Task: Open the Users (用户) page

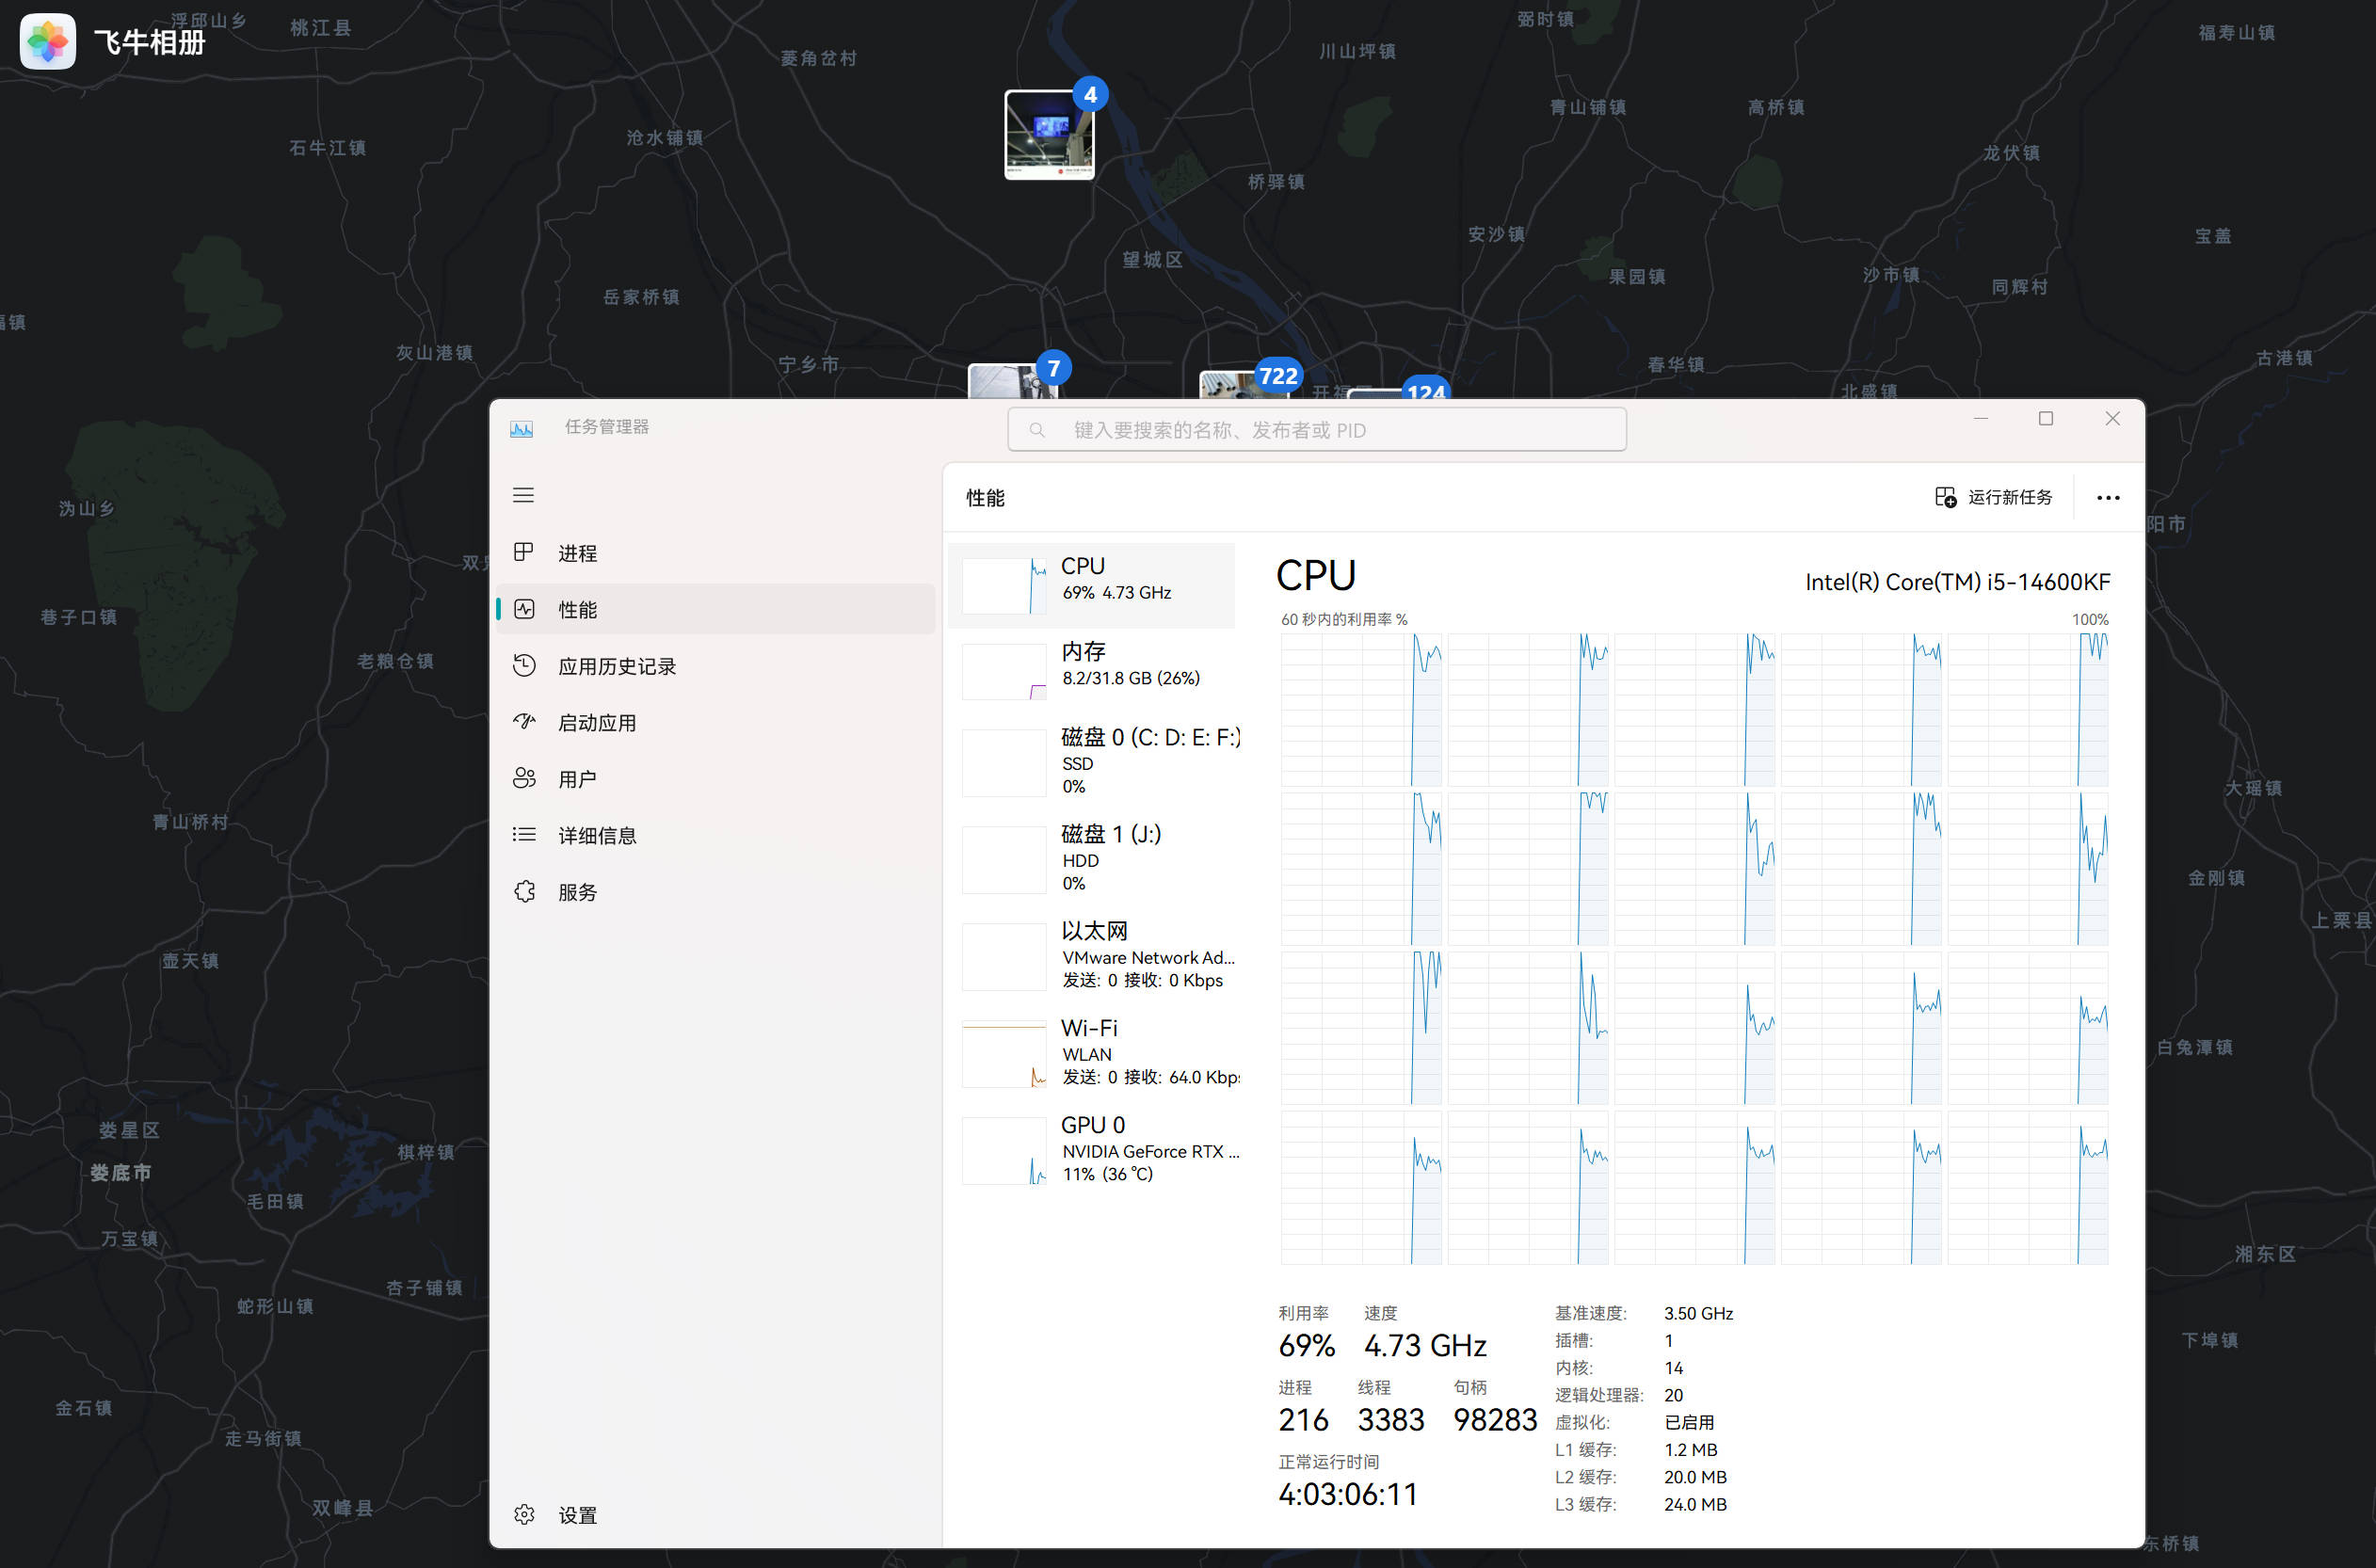Action: (x=576, y=779)
